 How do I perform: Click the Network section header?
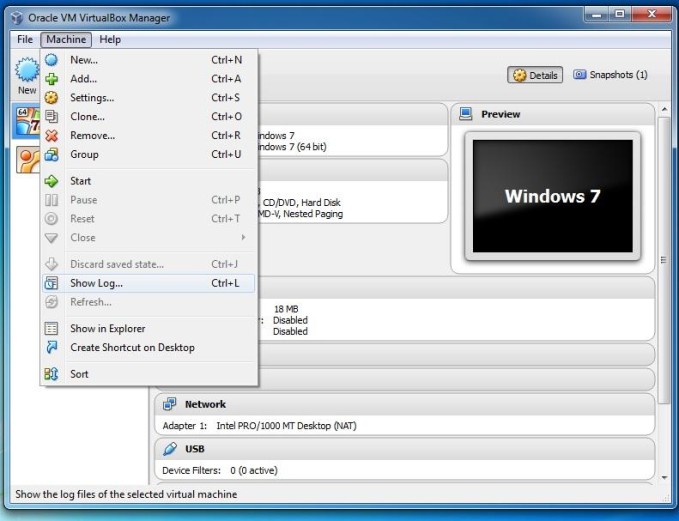404,404
